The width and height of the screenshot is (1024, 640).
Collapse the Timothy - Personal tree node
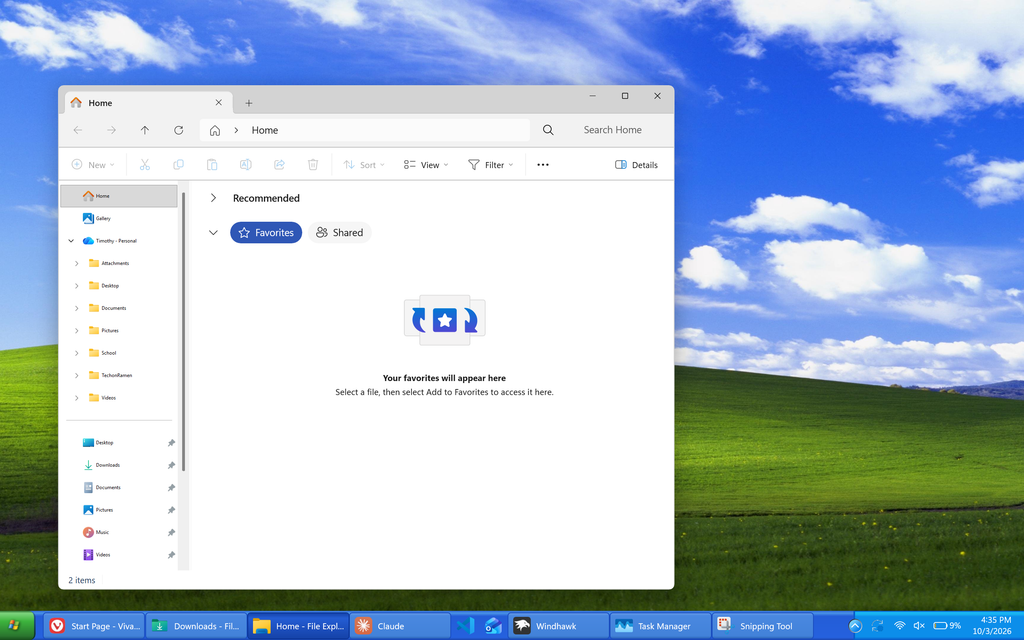(x=71, y=241)
